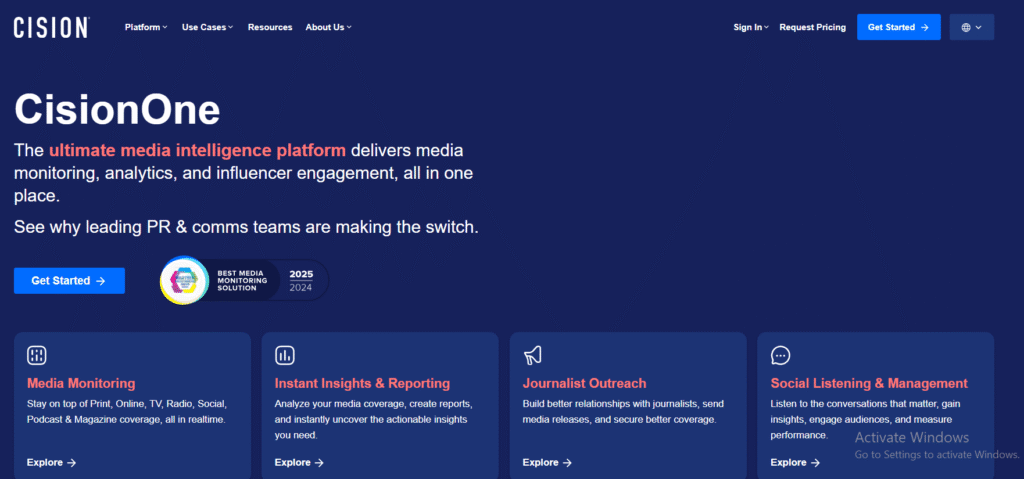Follow Explore link under Journalist Outreach
The height and width of the screenshot is (479, 1024).
547,462
